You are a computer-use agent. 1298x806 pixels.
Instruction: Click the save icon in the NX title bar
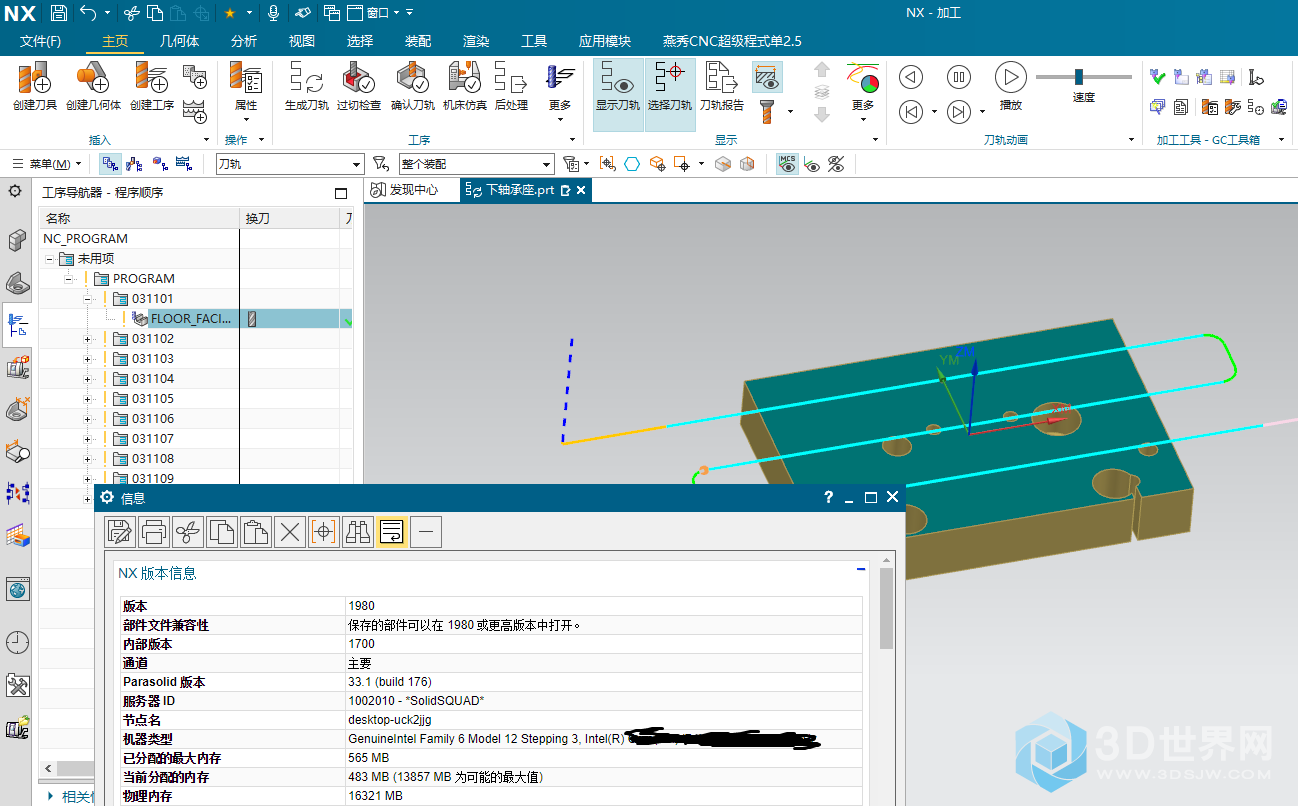[58, 13]
